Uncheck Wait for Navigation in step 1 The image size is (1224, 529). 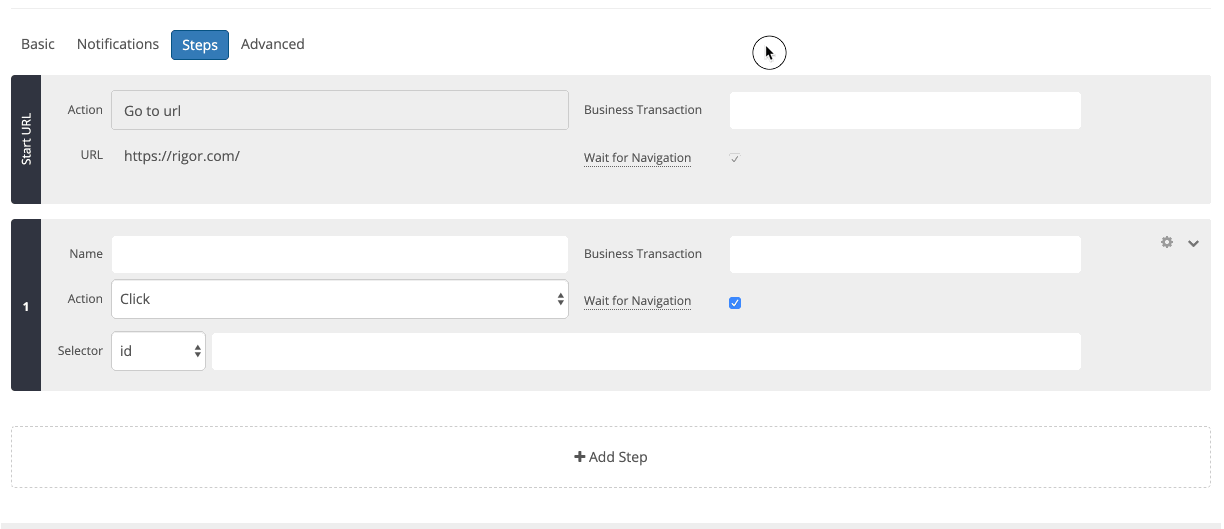tap(735, 303)
